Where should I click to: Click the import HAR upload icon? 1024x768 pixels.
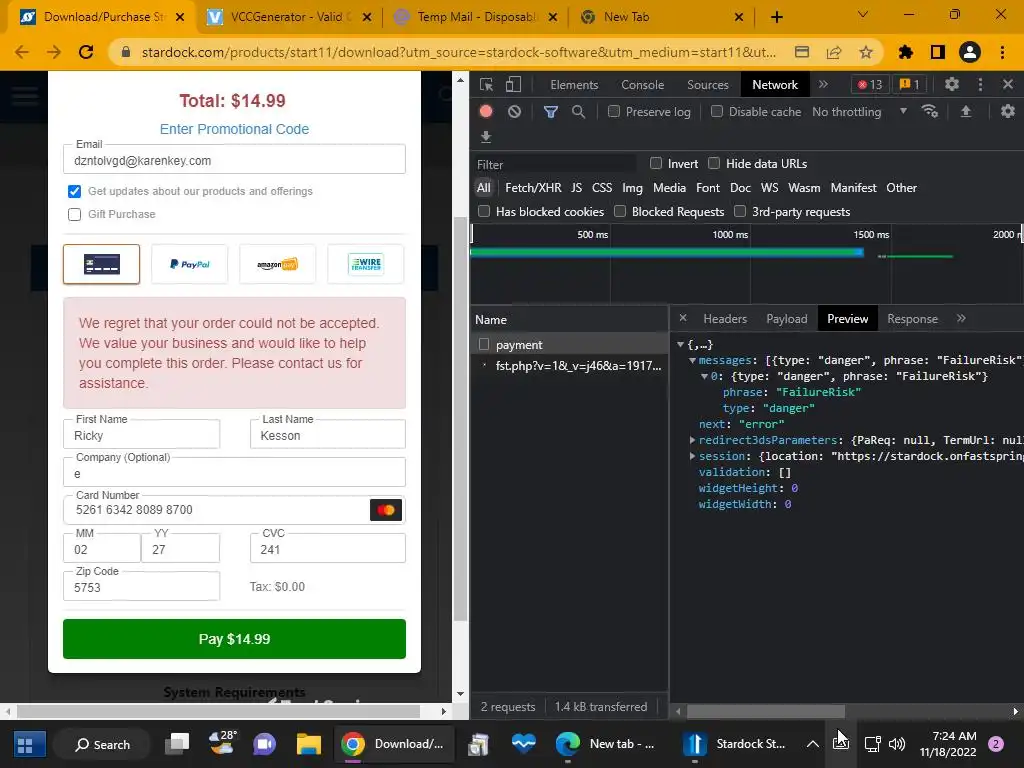pyautogui.click(x=965, y=112)
